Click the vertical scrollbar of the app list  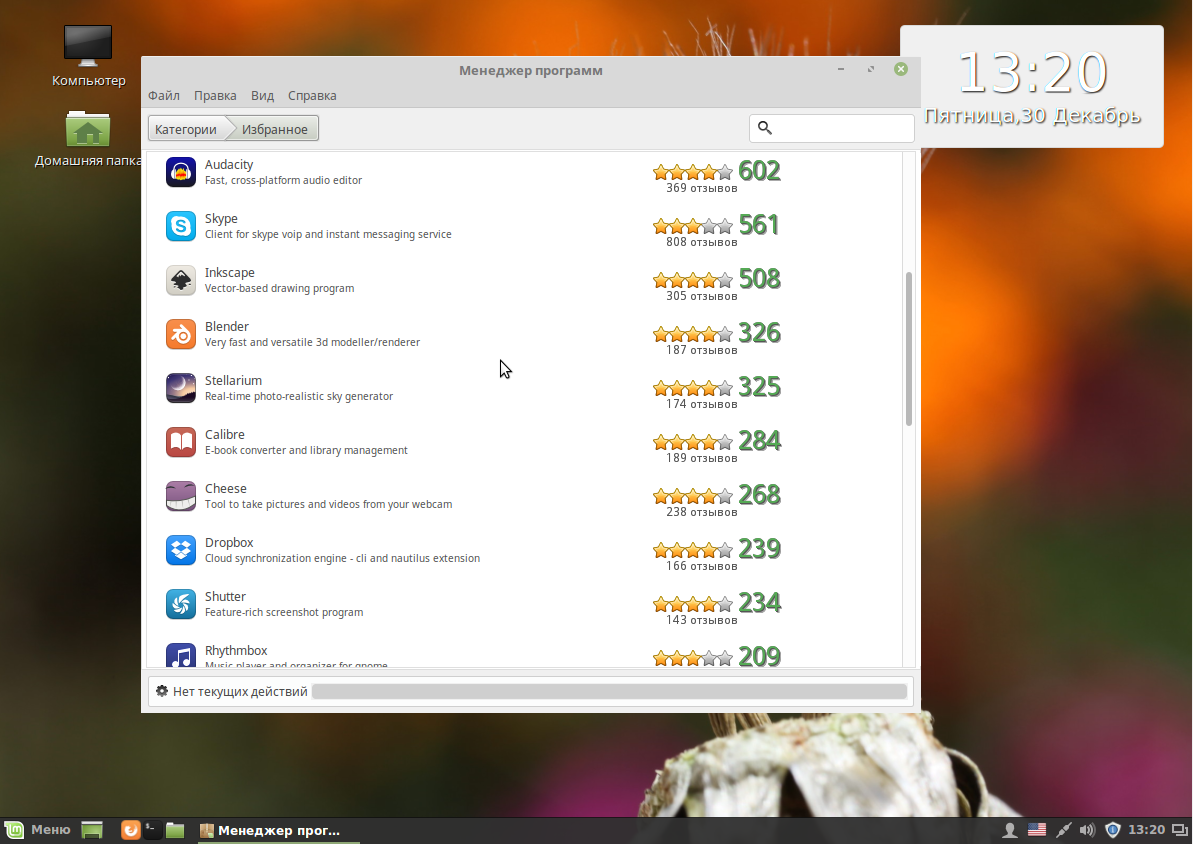pos(909,340)
